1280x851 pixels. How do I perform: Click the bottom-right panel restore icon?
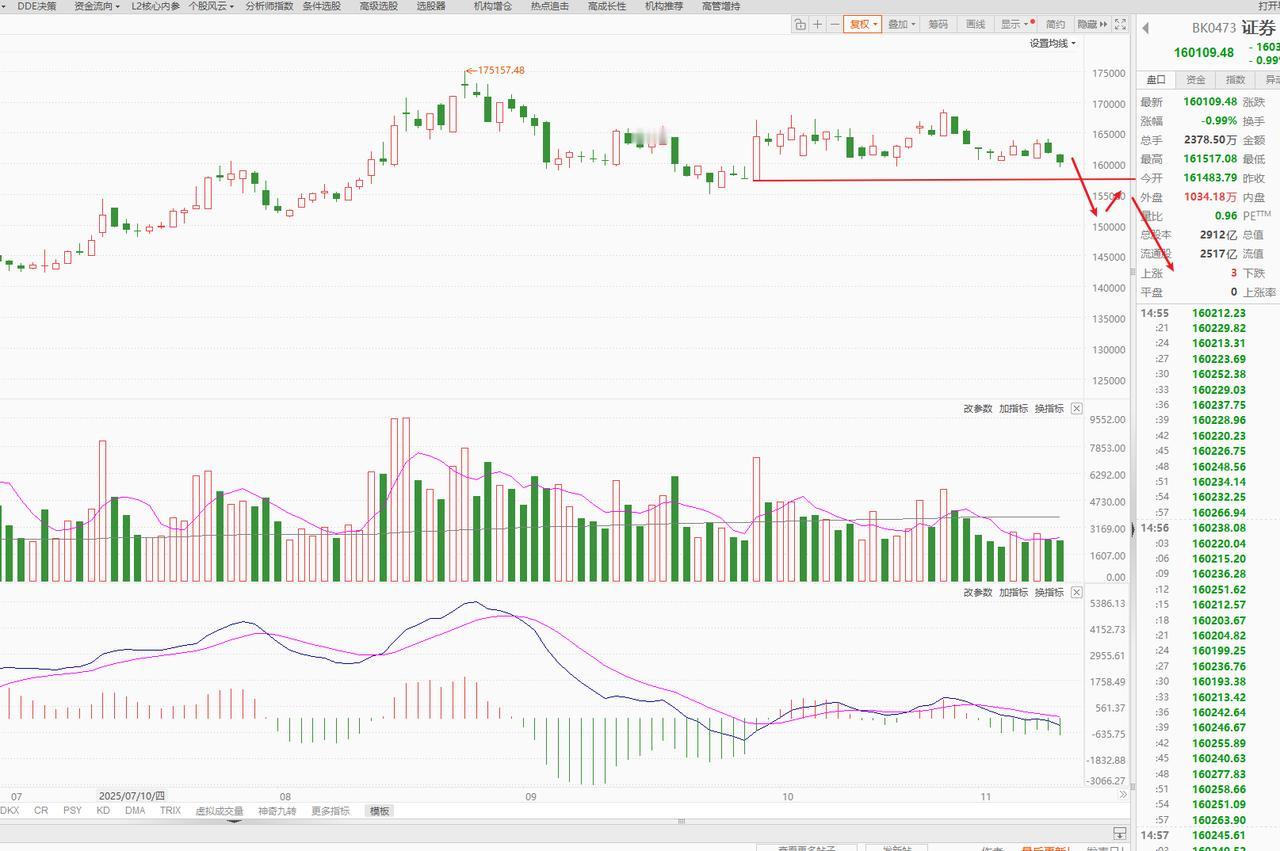tap(1120, 833)
